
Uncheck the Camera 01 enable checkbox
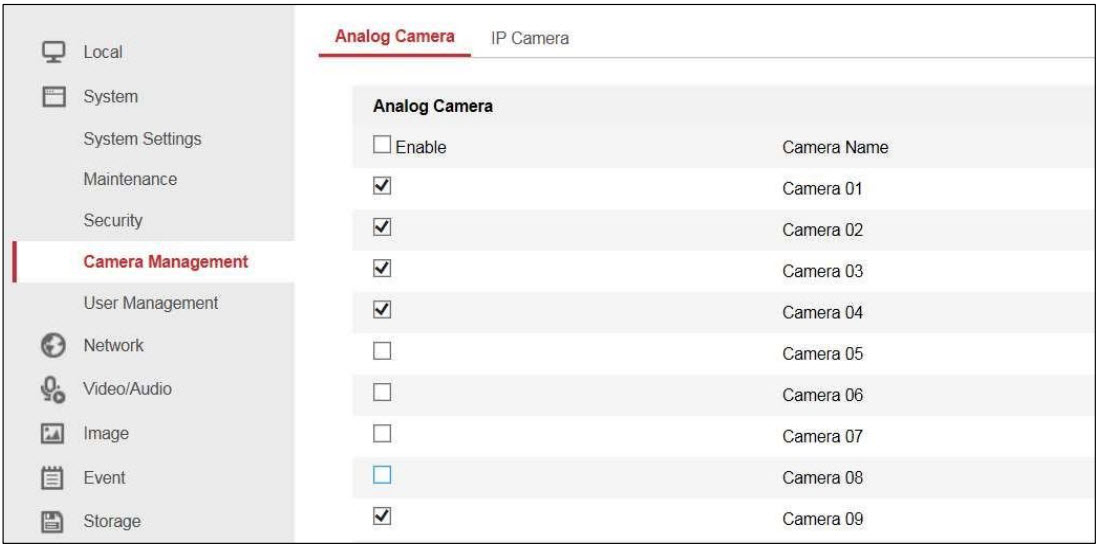380,187
